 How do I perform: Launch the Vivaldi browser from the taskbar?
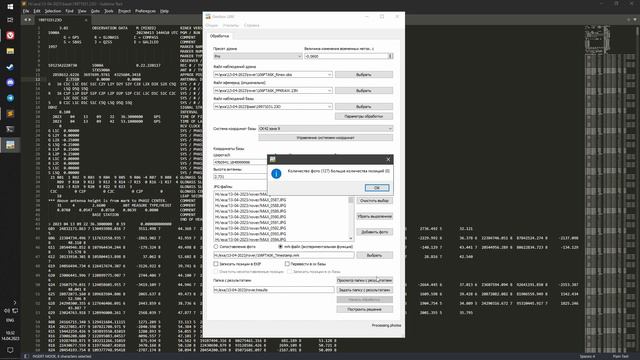(x=10, y=36)
